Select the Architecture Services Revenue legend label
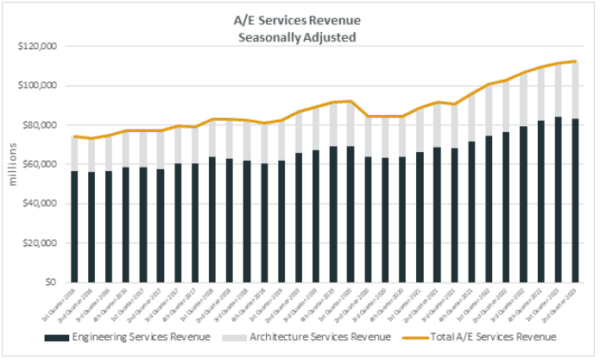600x361 pixels. pos(320,337)
